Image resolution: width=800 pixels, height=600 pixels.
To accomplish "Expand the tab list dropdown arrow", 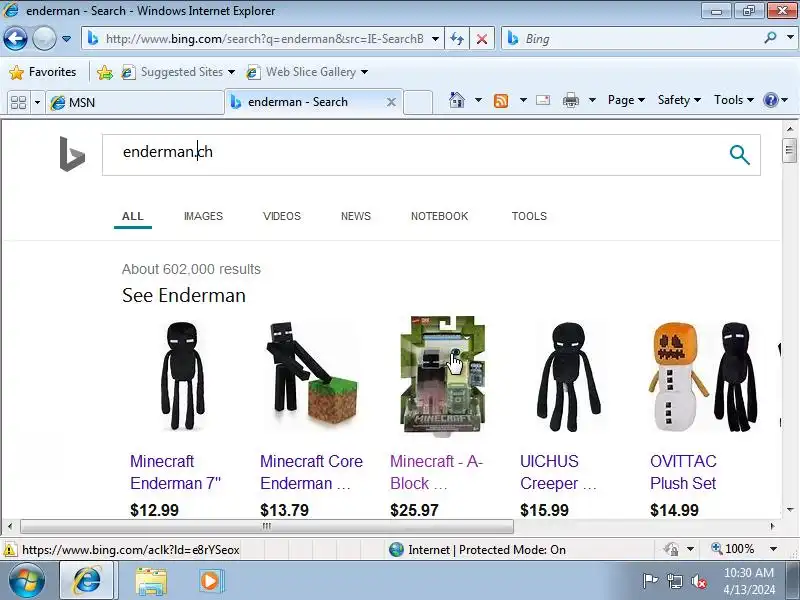I will click(37, 103).
